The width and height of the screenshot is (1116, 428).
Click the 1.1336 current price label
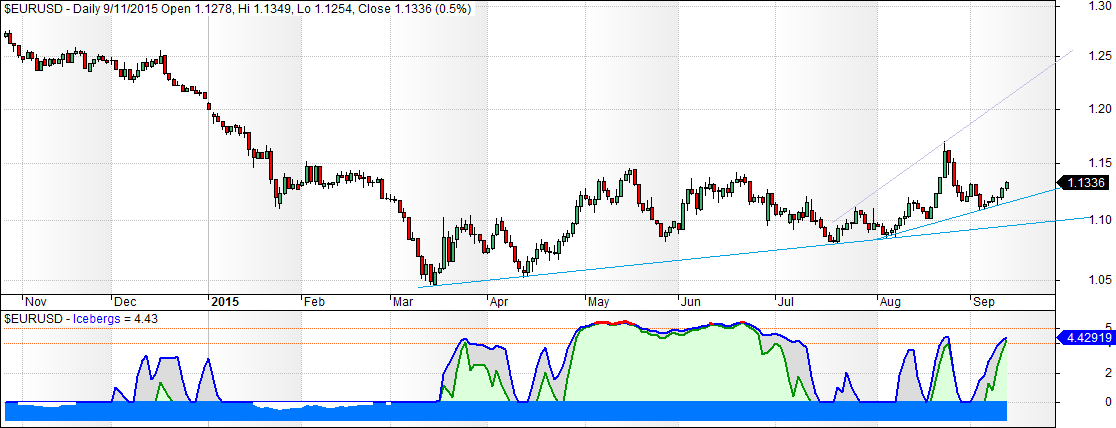[x=1084, y=183]
